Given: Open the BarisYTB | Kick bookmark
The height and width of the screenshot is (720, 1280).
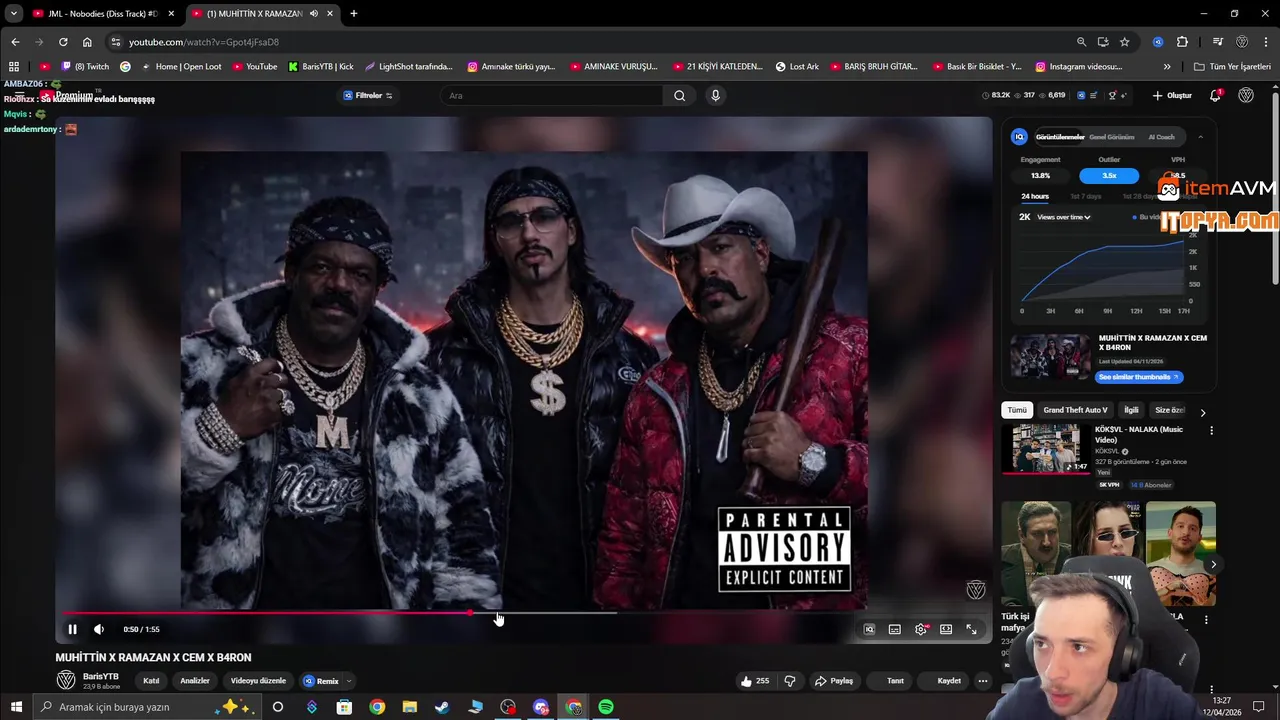Looking at the screenshot, I should pos(320,67).
